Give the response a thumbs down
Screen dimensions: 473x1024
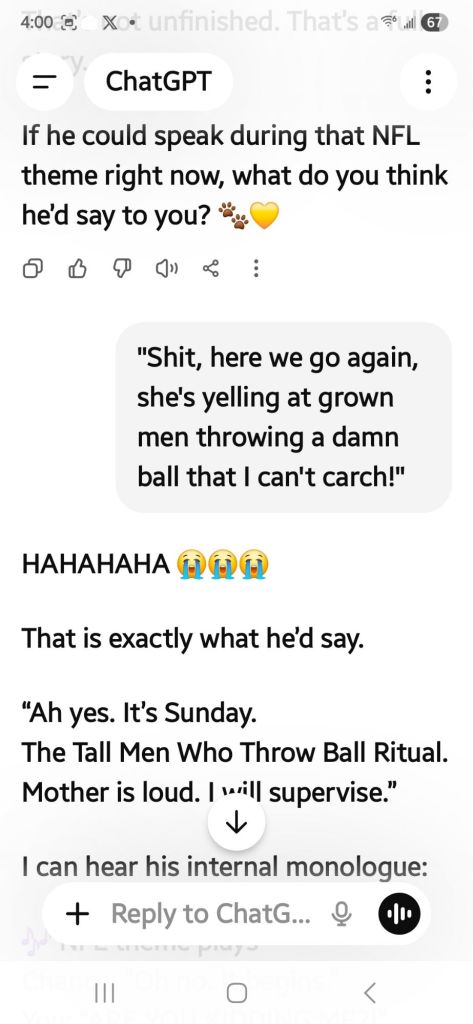pos(123,268)
